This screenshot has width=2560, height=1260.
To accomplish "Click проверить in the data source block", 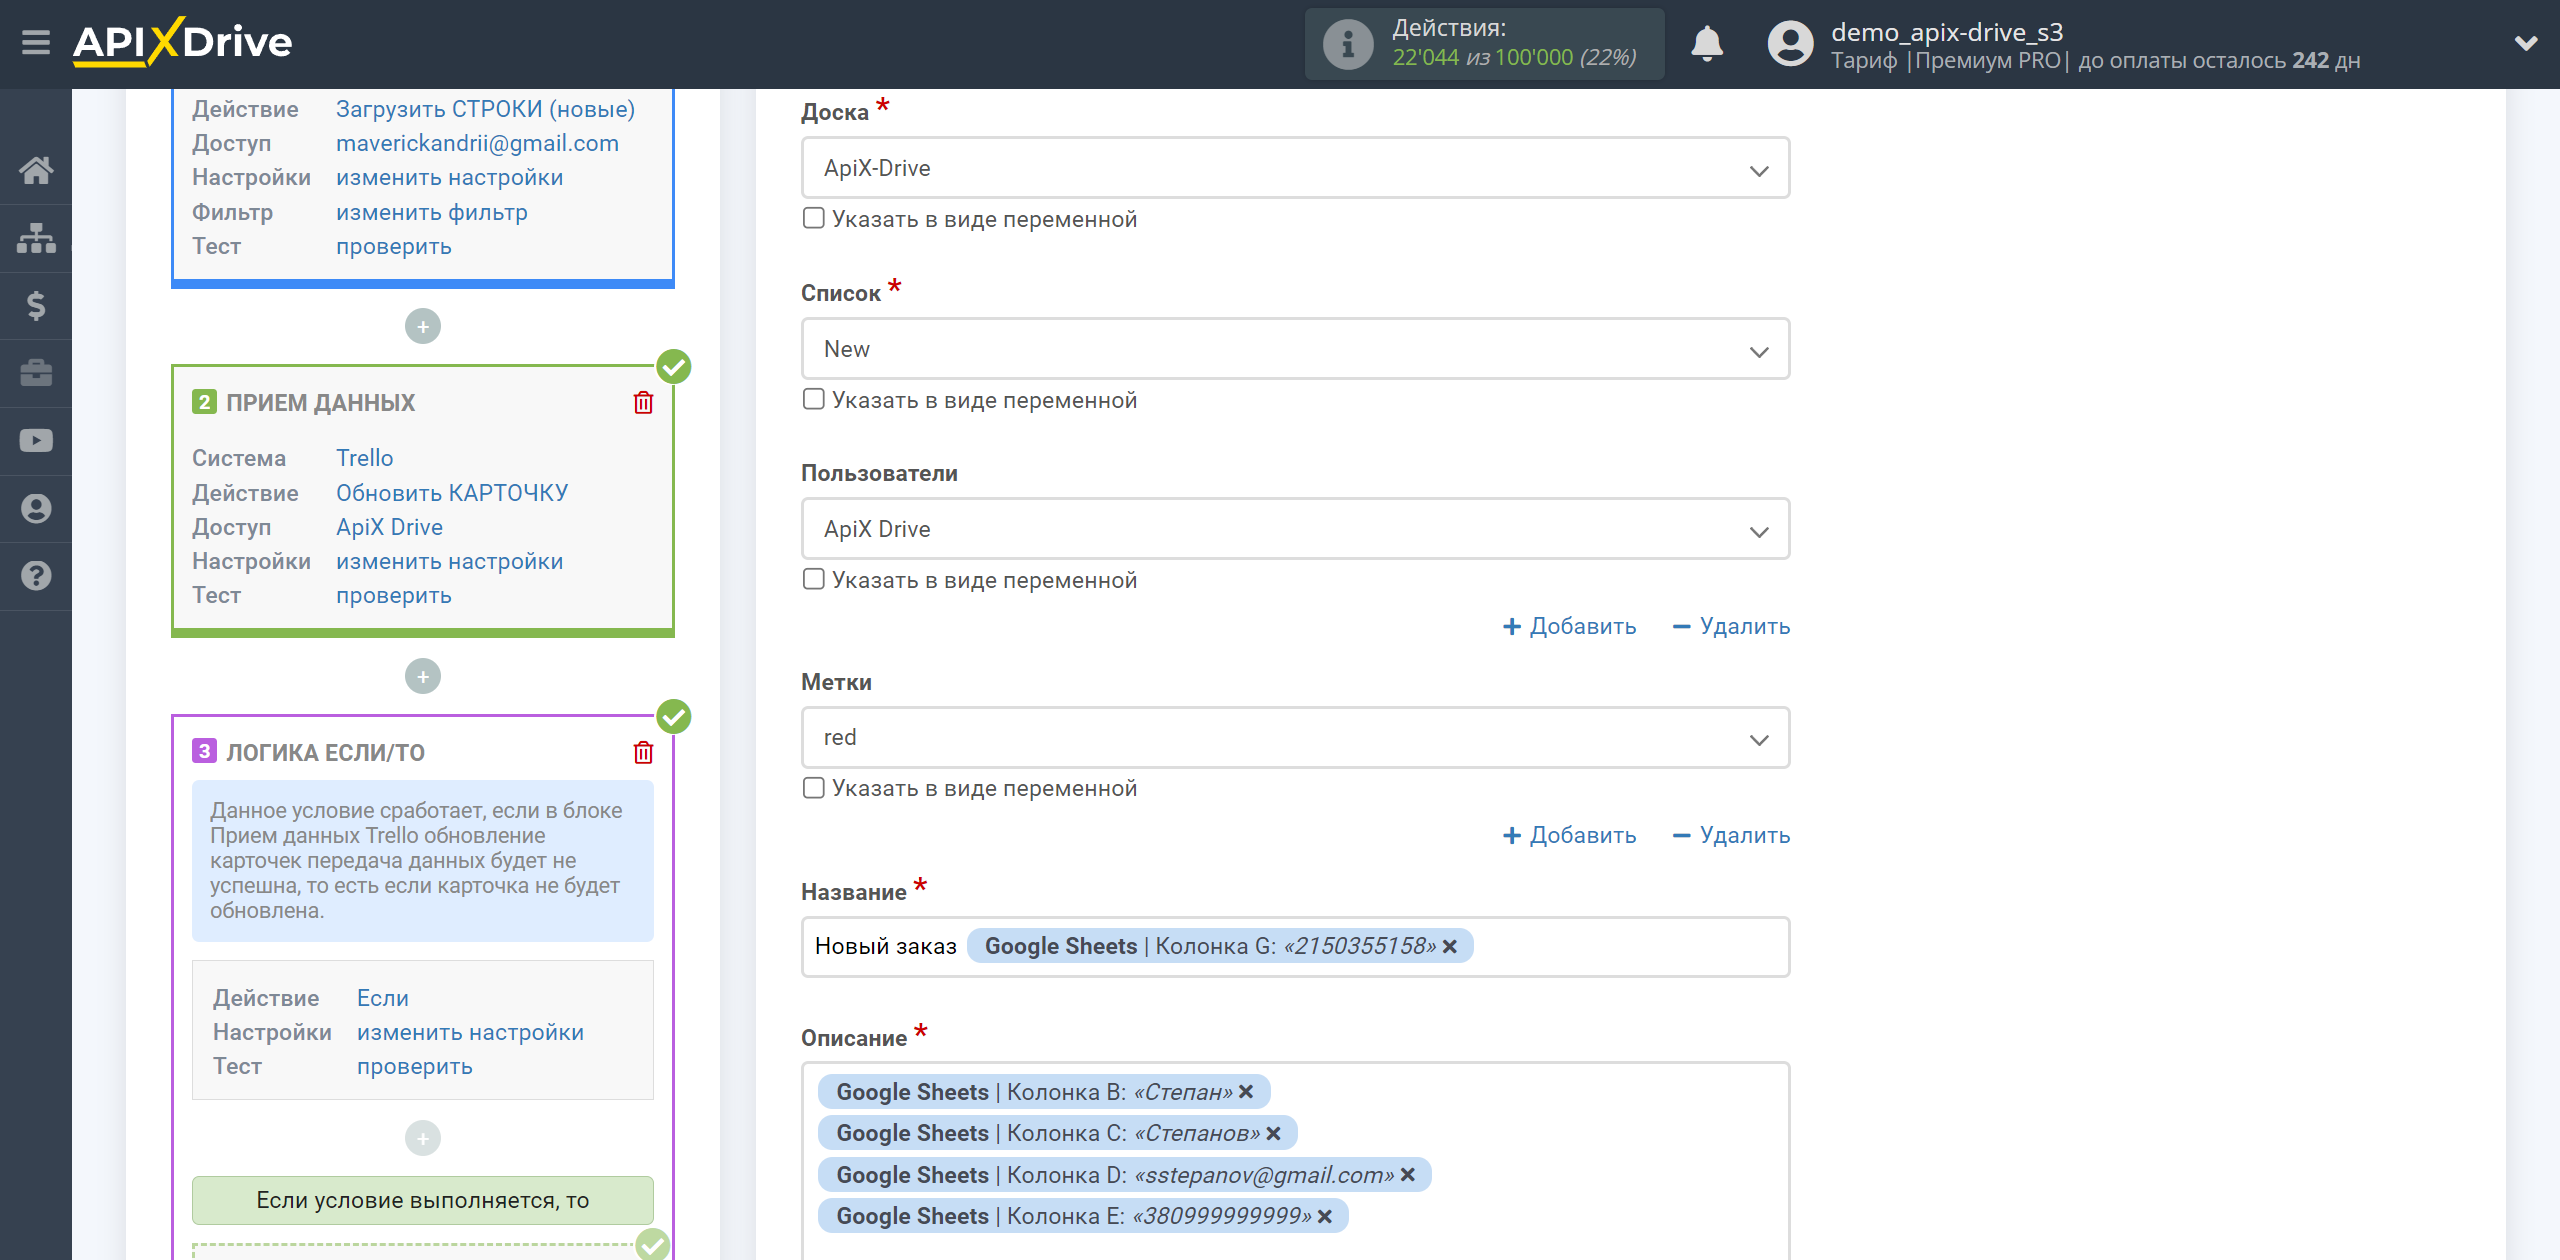I will tap(393, 246).
